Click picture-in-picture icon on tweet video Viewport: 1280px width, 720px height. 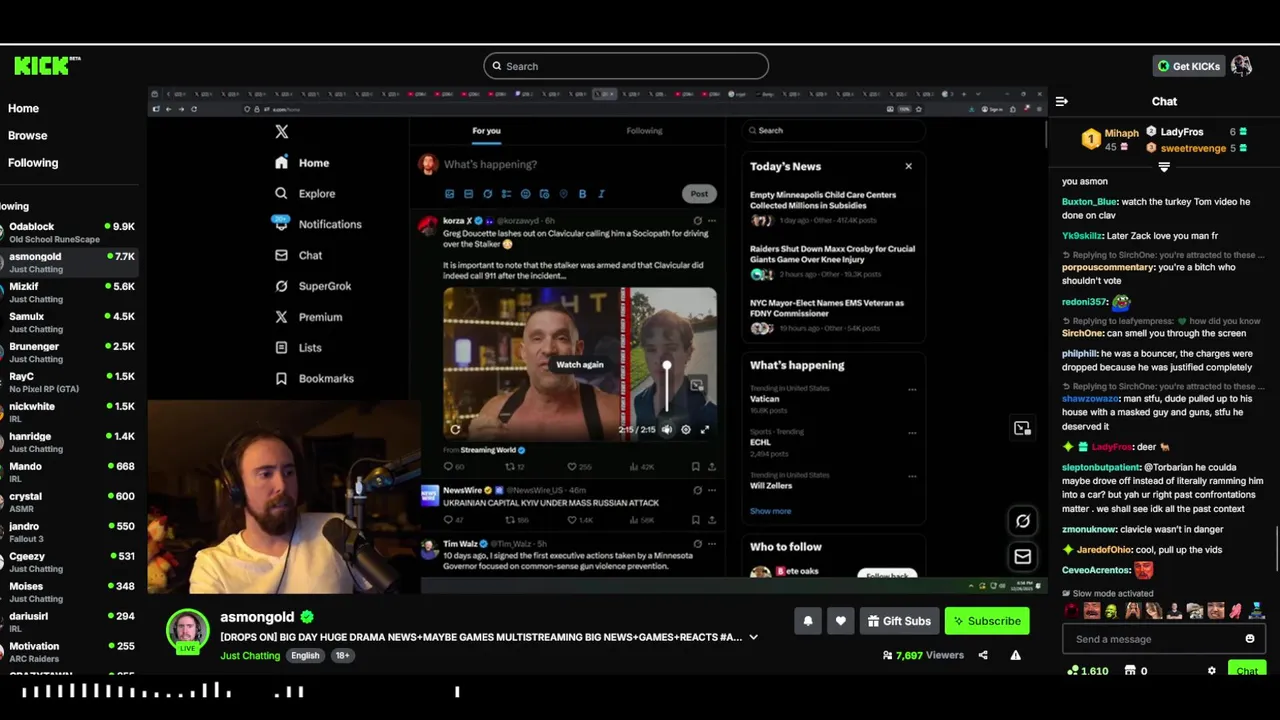point(697,384)
